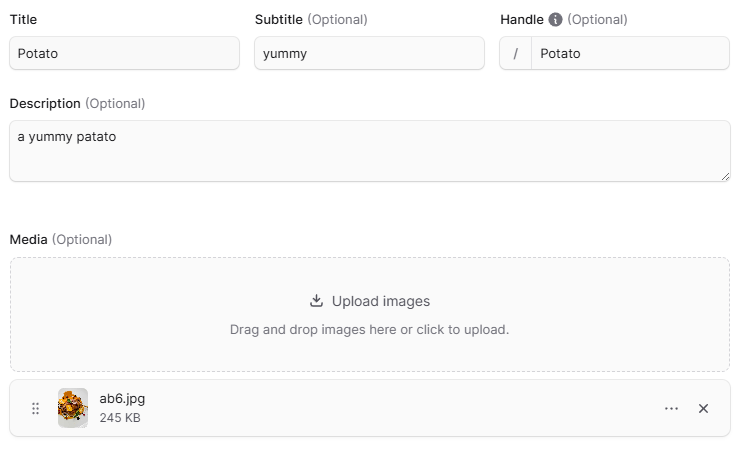Click the Description box resize grip

click(725, 177)
